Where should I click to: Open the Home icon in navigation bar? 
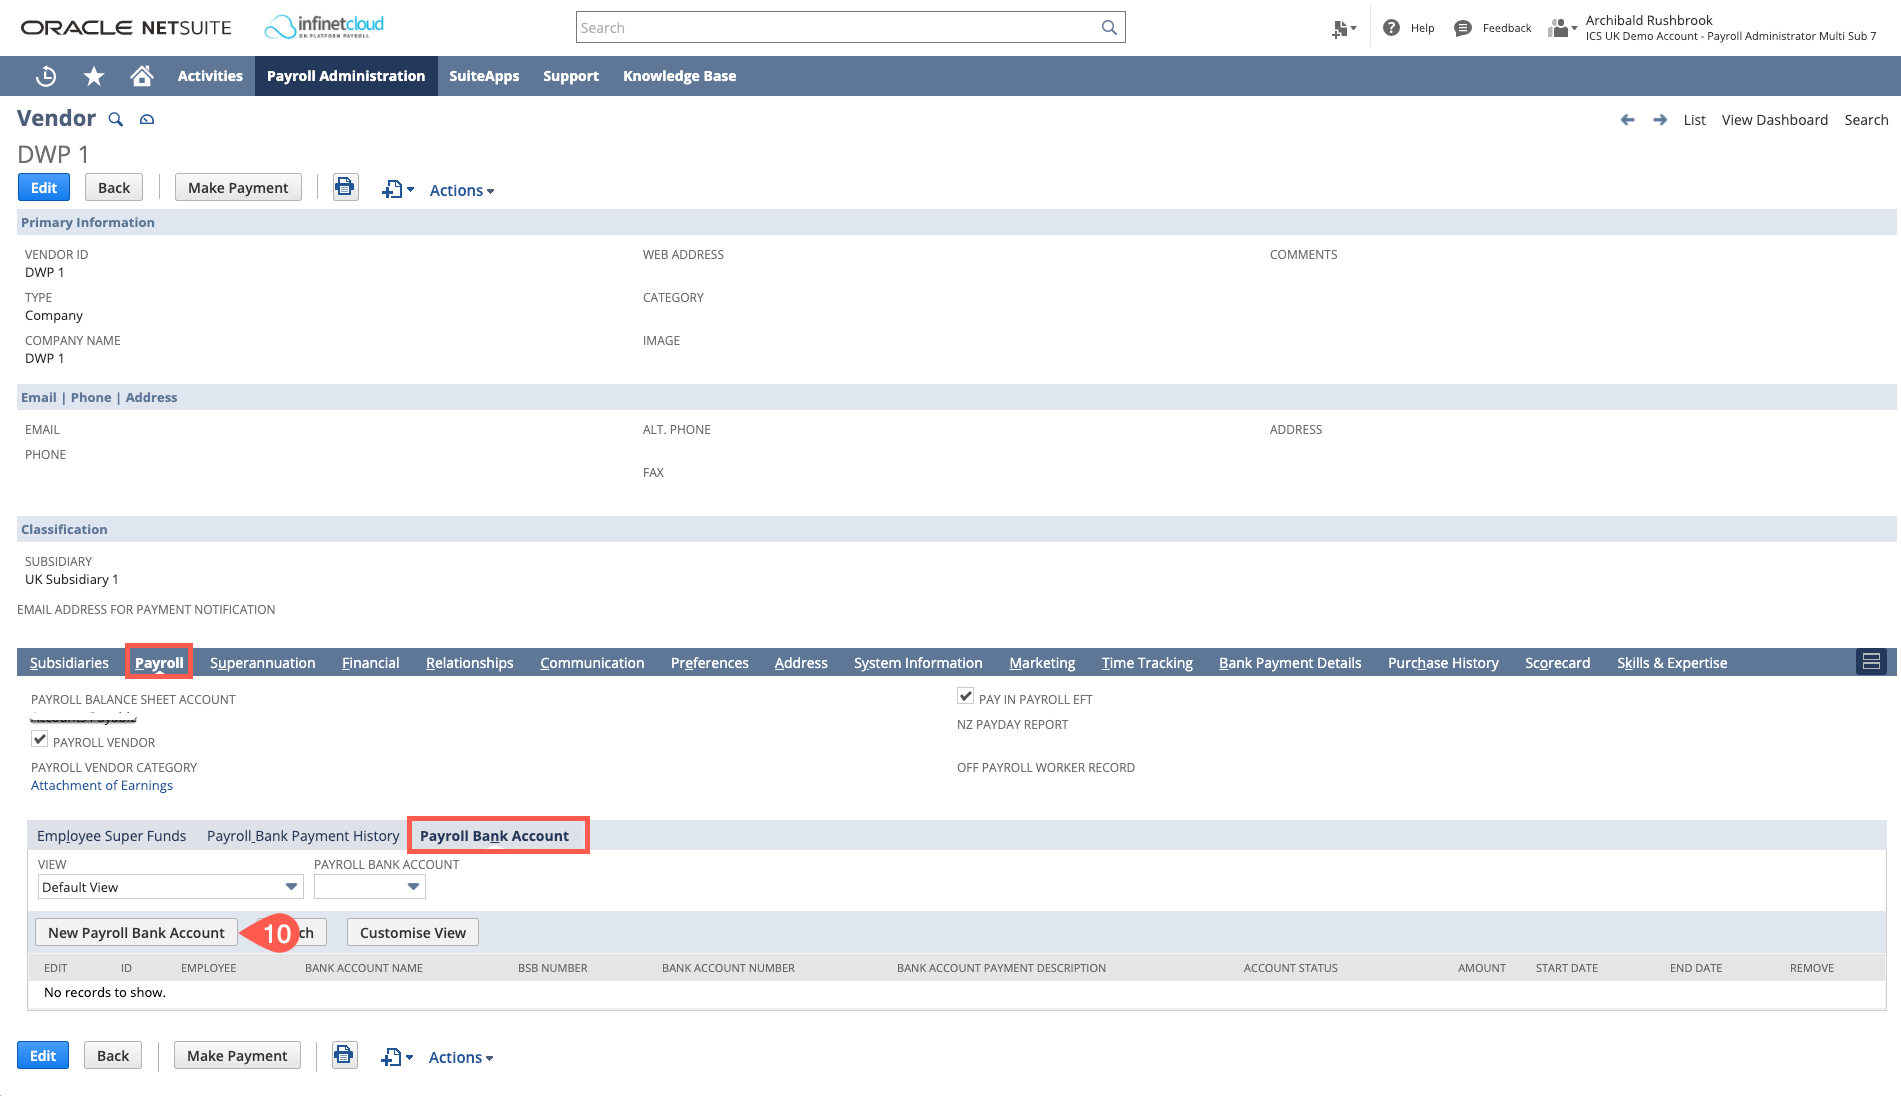click(142, 75)
